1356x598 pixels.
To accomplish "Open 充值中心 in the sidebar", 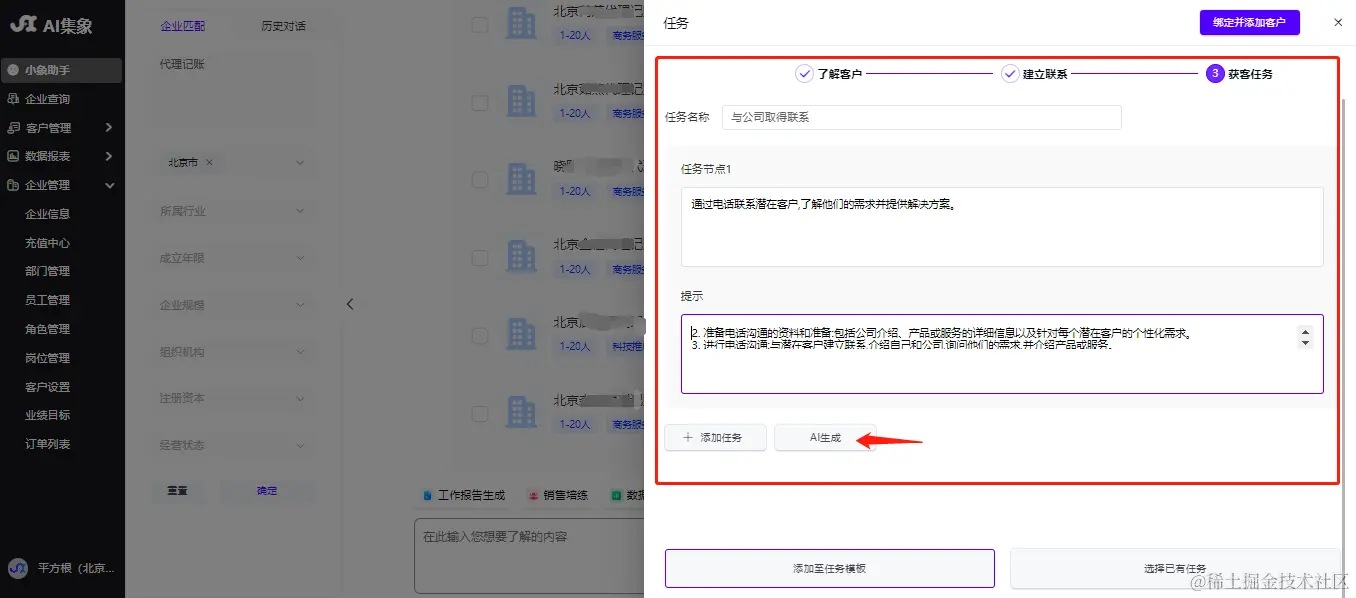I will pyautogui.click(x=47, y=243).
